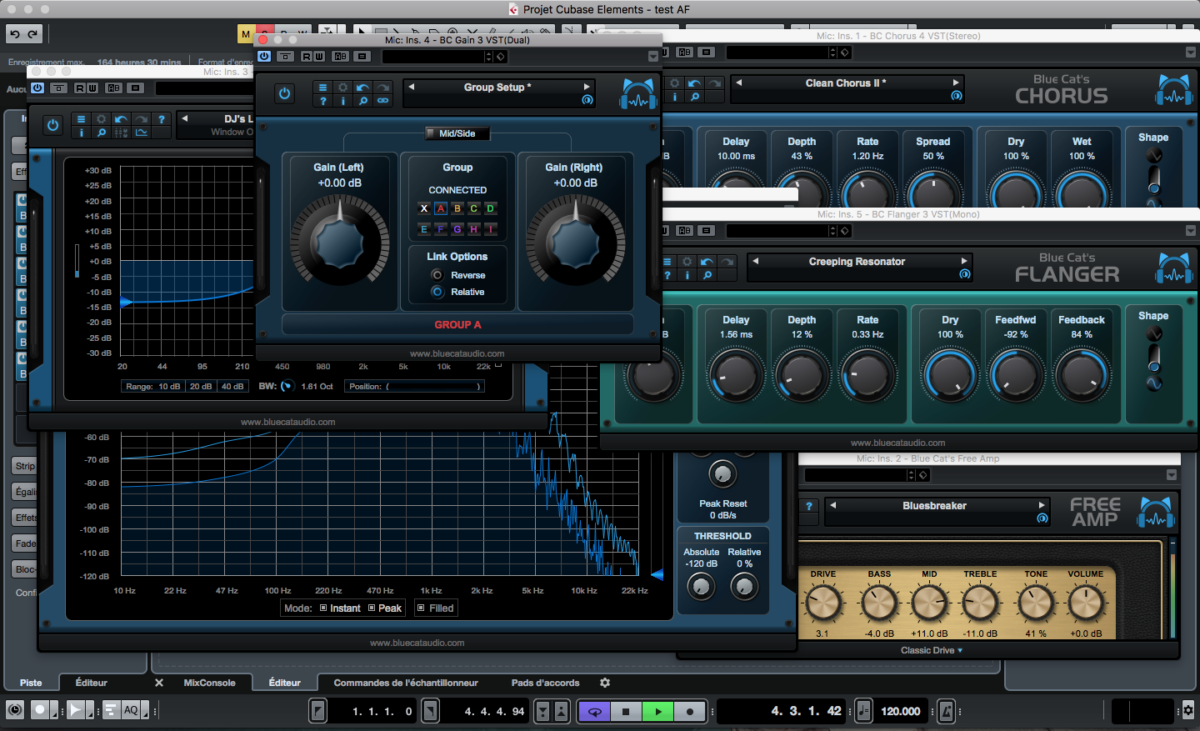The height and width of the screenshot is (731, 1200).
Task: Toggle the Filled mode checkbox
Action: tap(420, 608)
